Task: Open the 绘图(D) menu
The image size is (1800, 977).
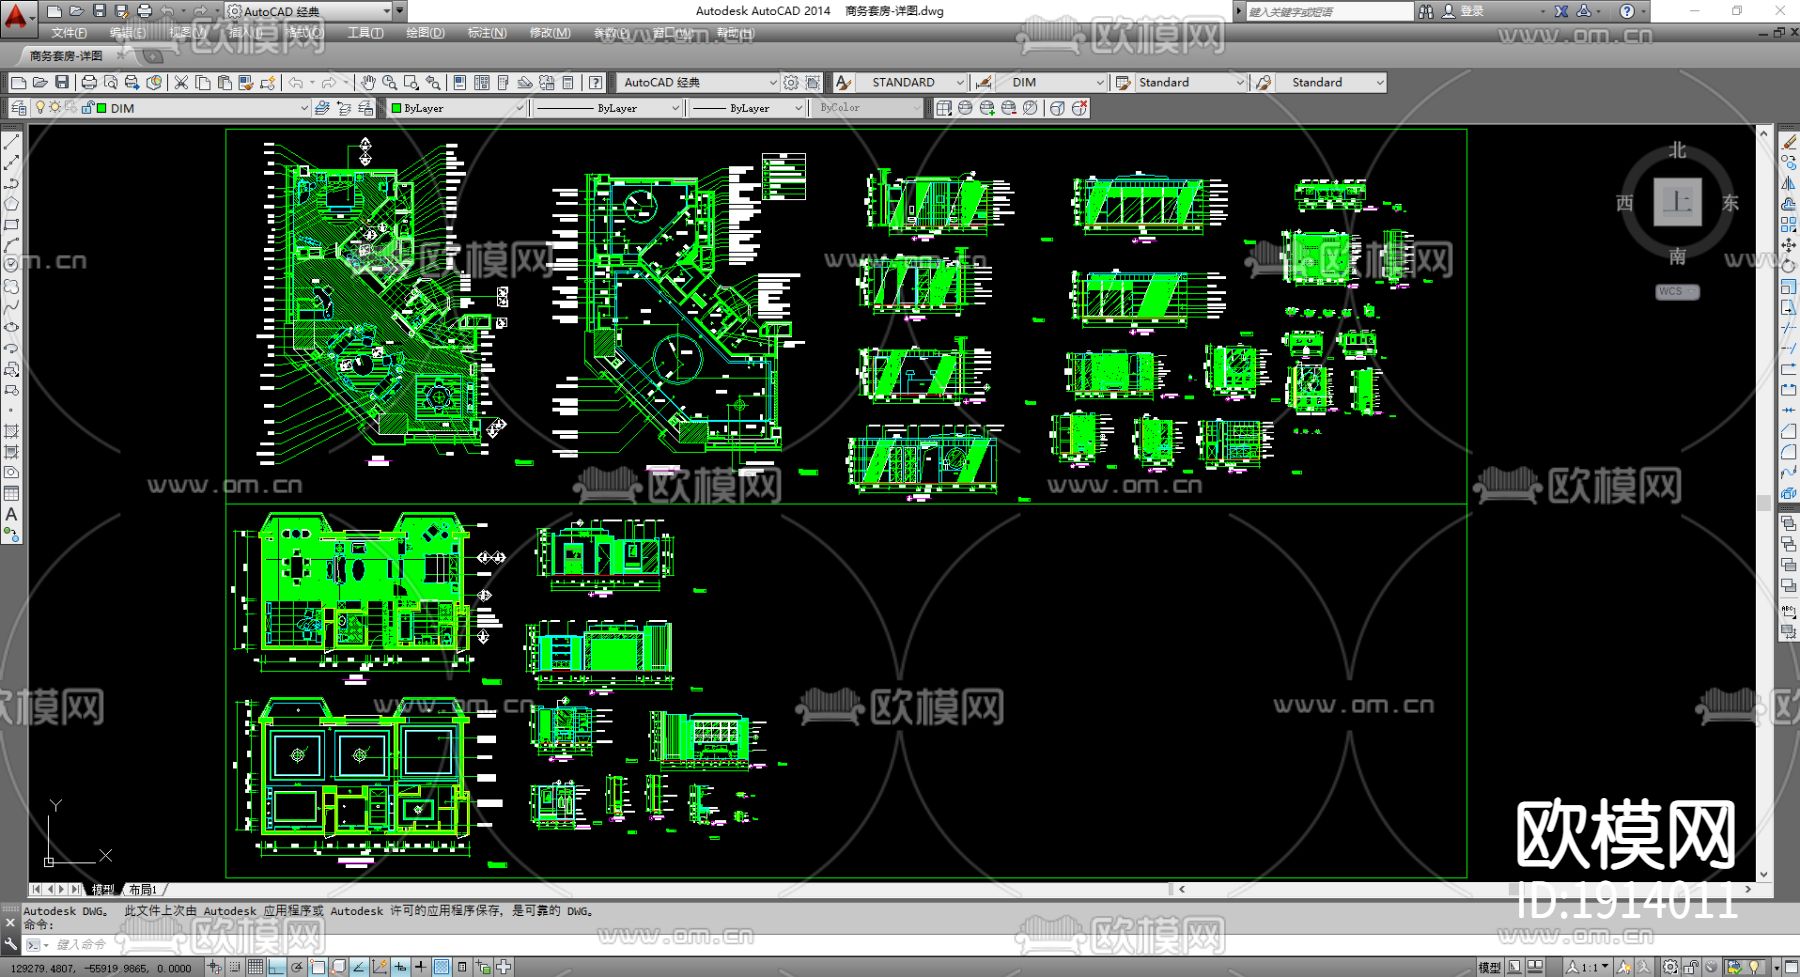Action: (425, 33)
